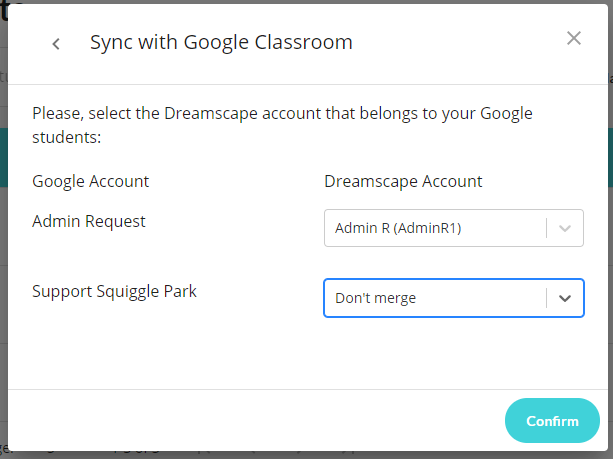Screen dimensions: 613x459
Task: Select the Admin Request Google account label
Action: [x=89, y=221]
